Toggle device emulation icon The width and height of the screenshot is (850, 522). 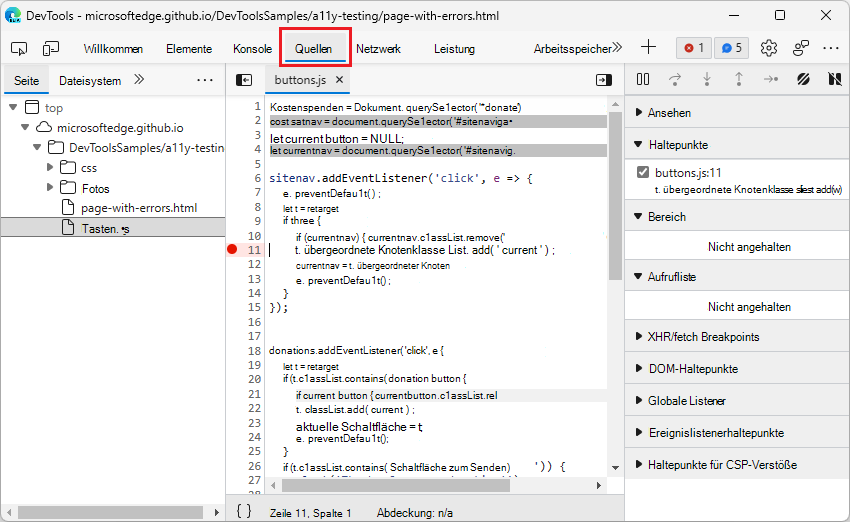(x=51, y=49)
